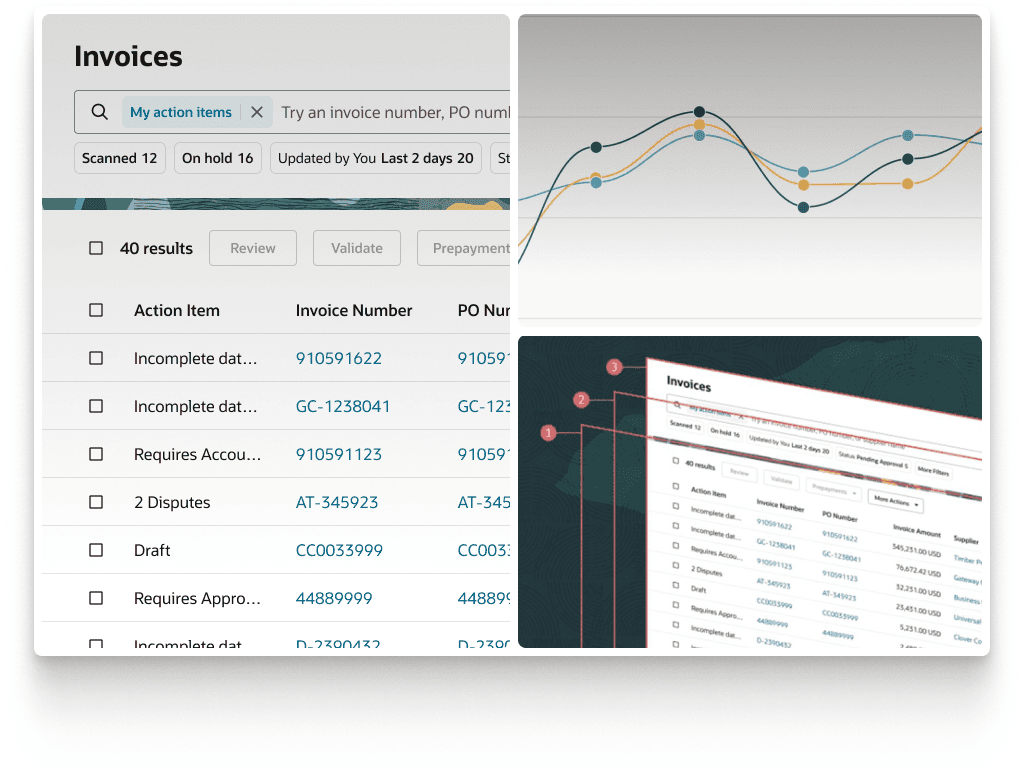Check the row for invoice 44889999
This screenshot has height=768, width=1024.
coord(96,598)
